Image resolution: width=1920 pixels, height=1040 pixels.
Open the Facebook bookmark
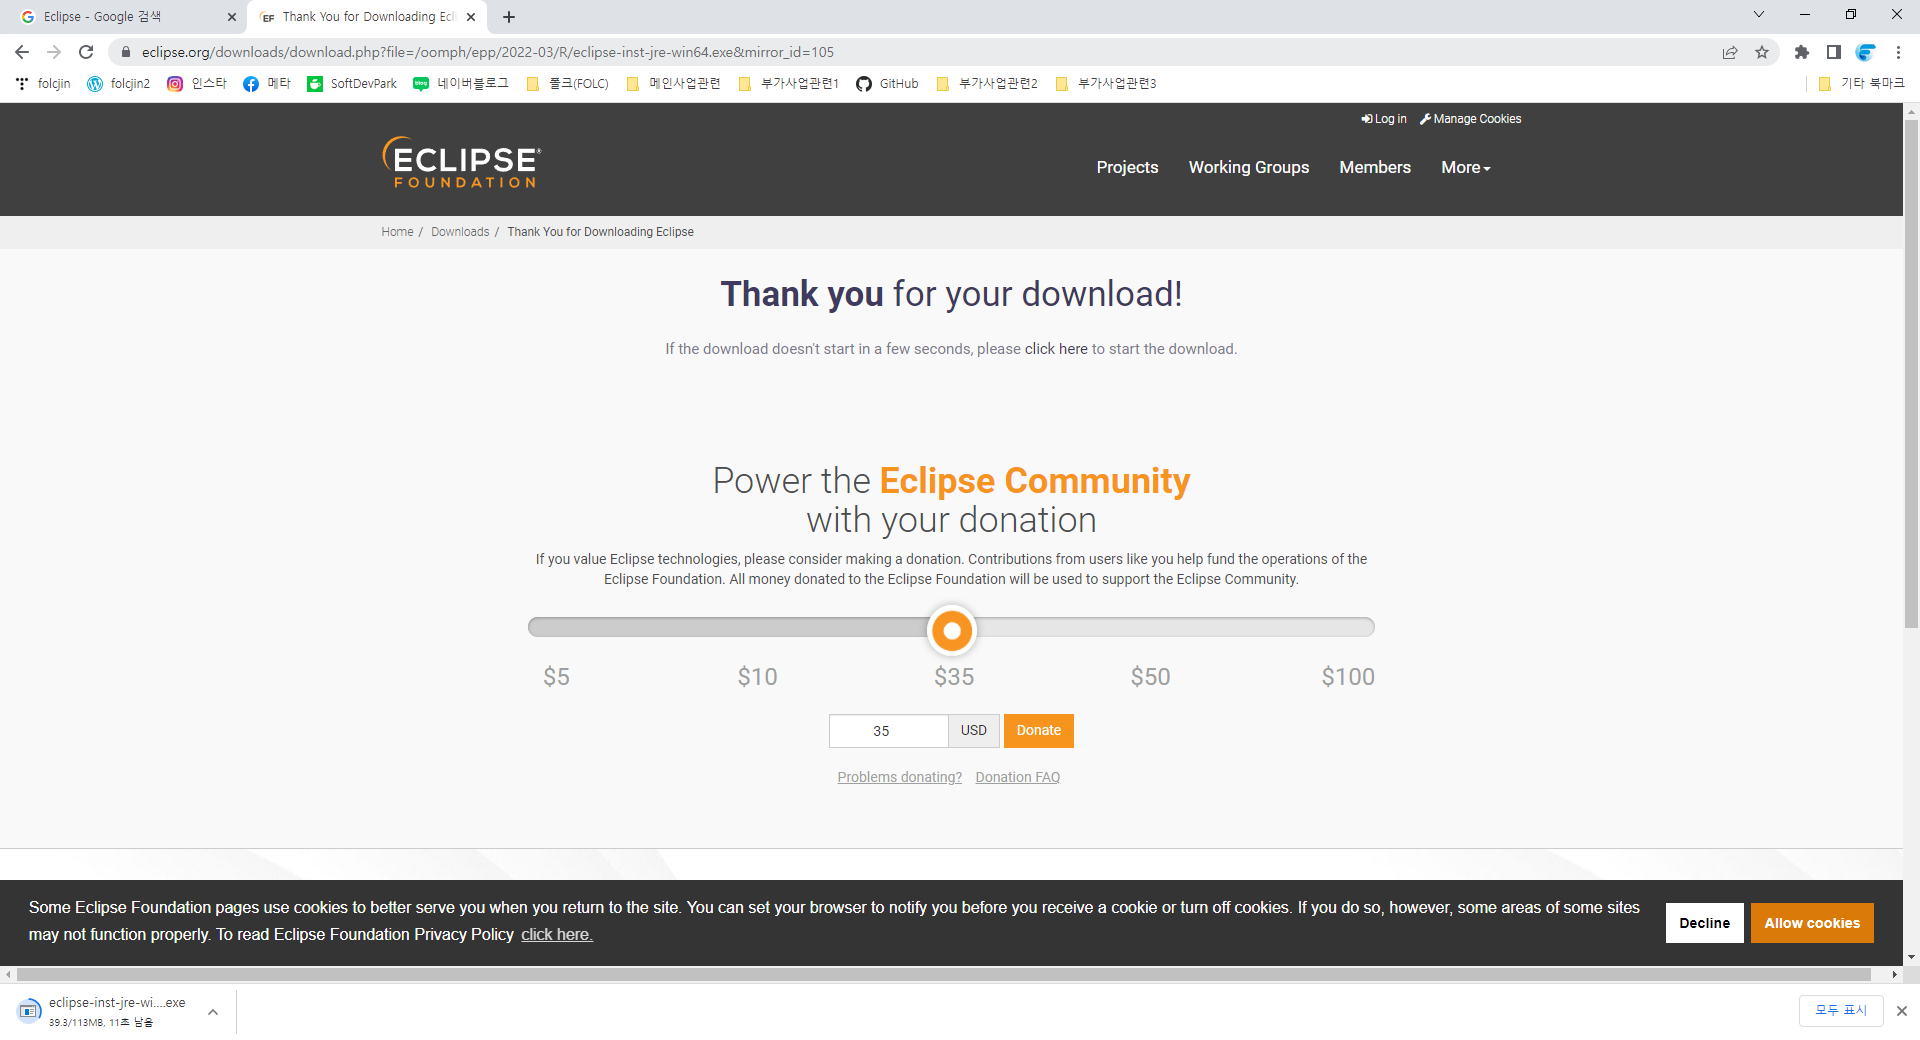click(x=267, y=84)
